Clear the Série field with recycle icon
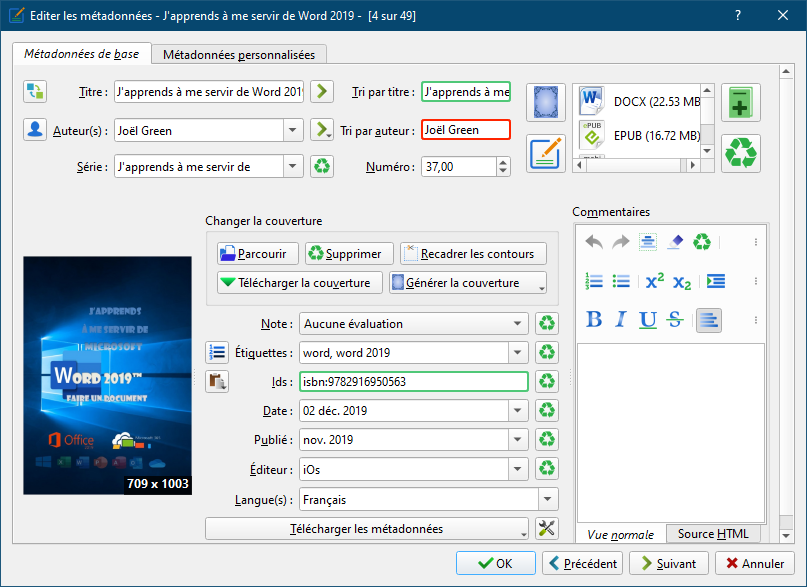The height and width of the screenshot is (587, 807). [322, 166]
